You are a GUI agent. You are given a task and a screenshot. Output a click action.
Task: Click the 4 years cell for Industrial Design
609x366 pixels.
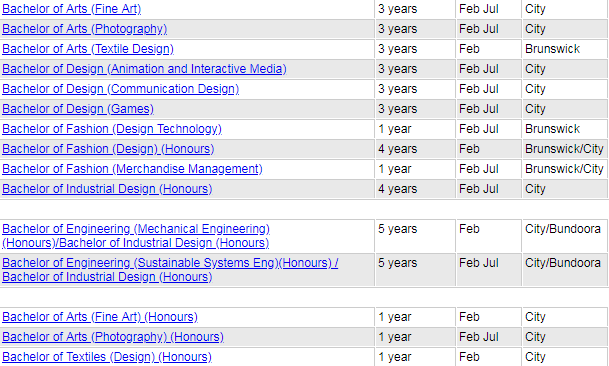point(415,189)
